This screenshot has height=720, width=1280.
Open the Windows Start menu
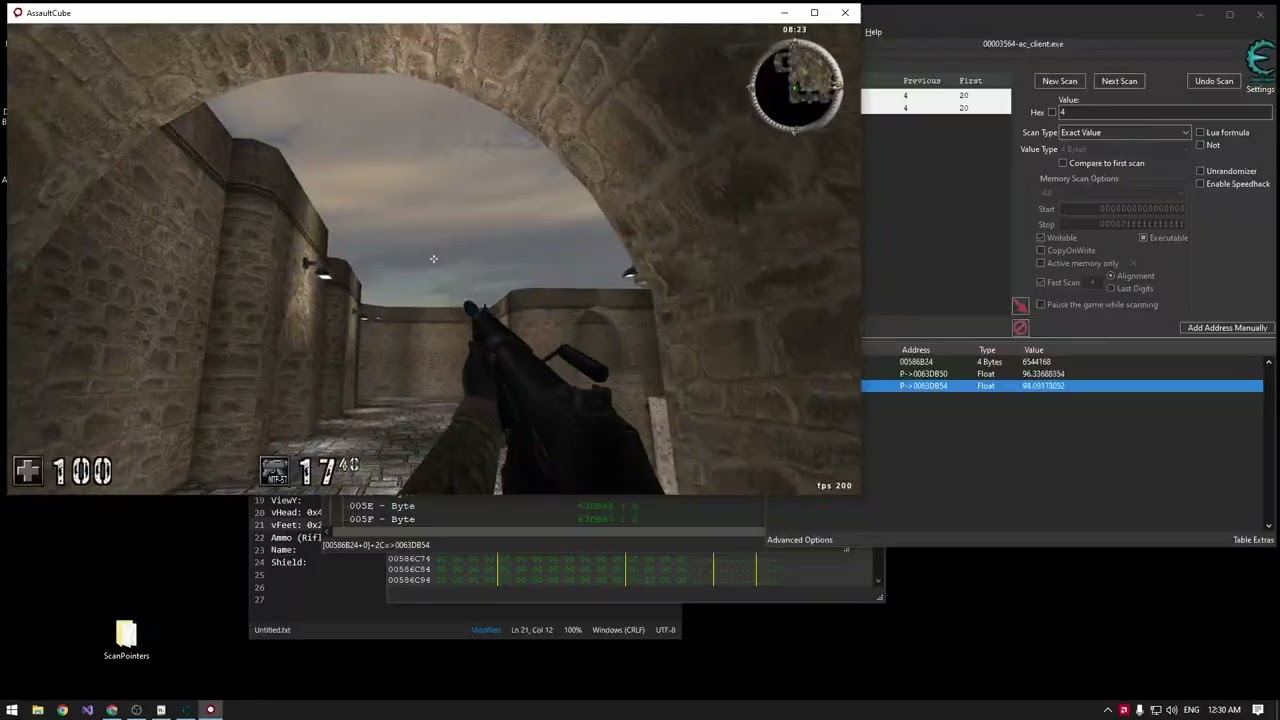(x=13, y=710)
